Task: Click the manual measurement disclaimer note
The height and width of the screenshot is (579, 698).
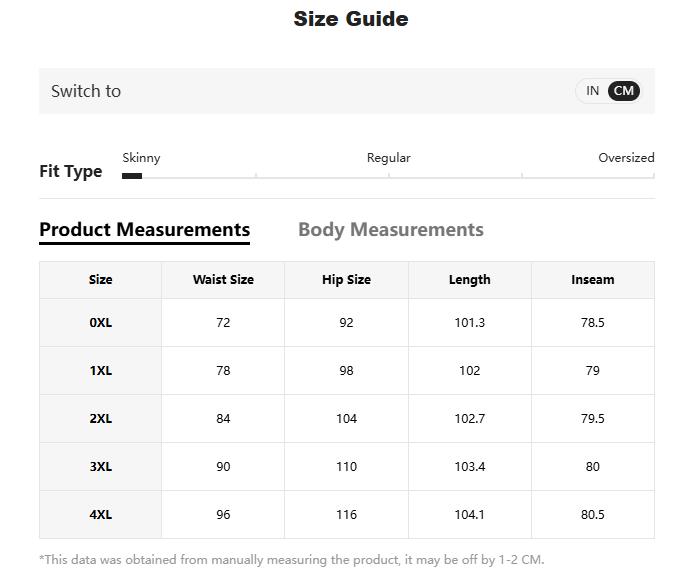Action: [291, 560]
